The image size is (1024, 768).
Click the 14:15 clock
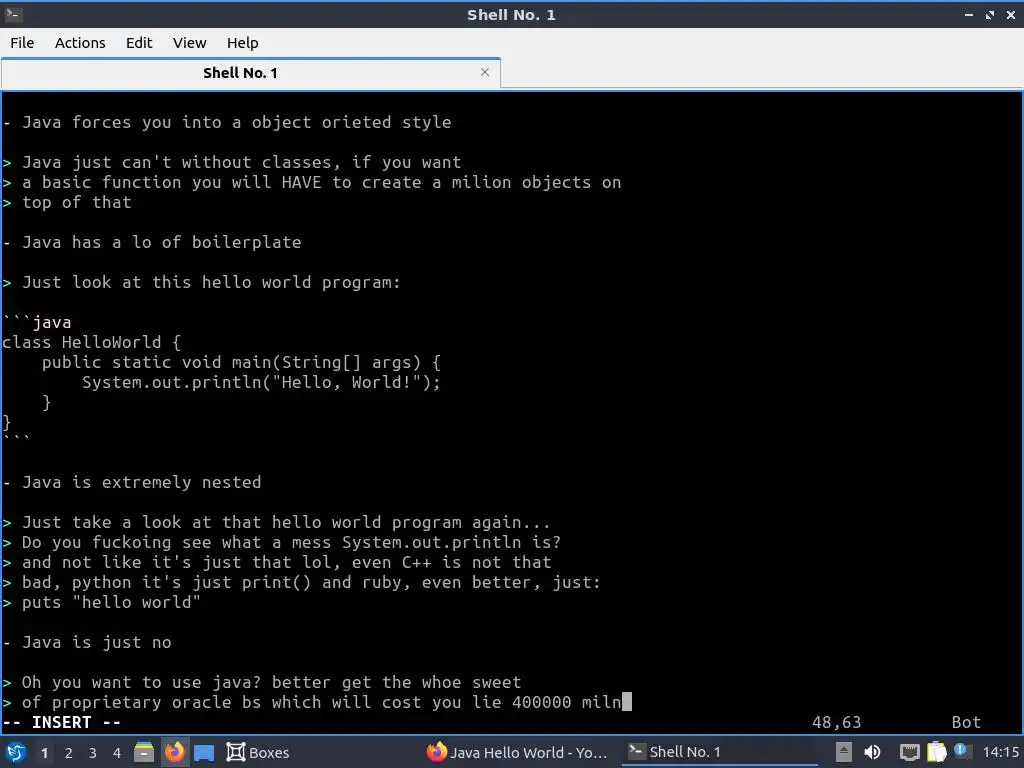click(1000, 752)
